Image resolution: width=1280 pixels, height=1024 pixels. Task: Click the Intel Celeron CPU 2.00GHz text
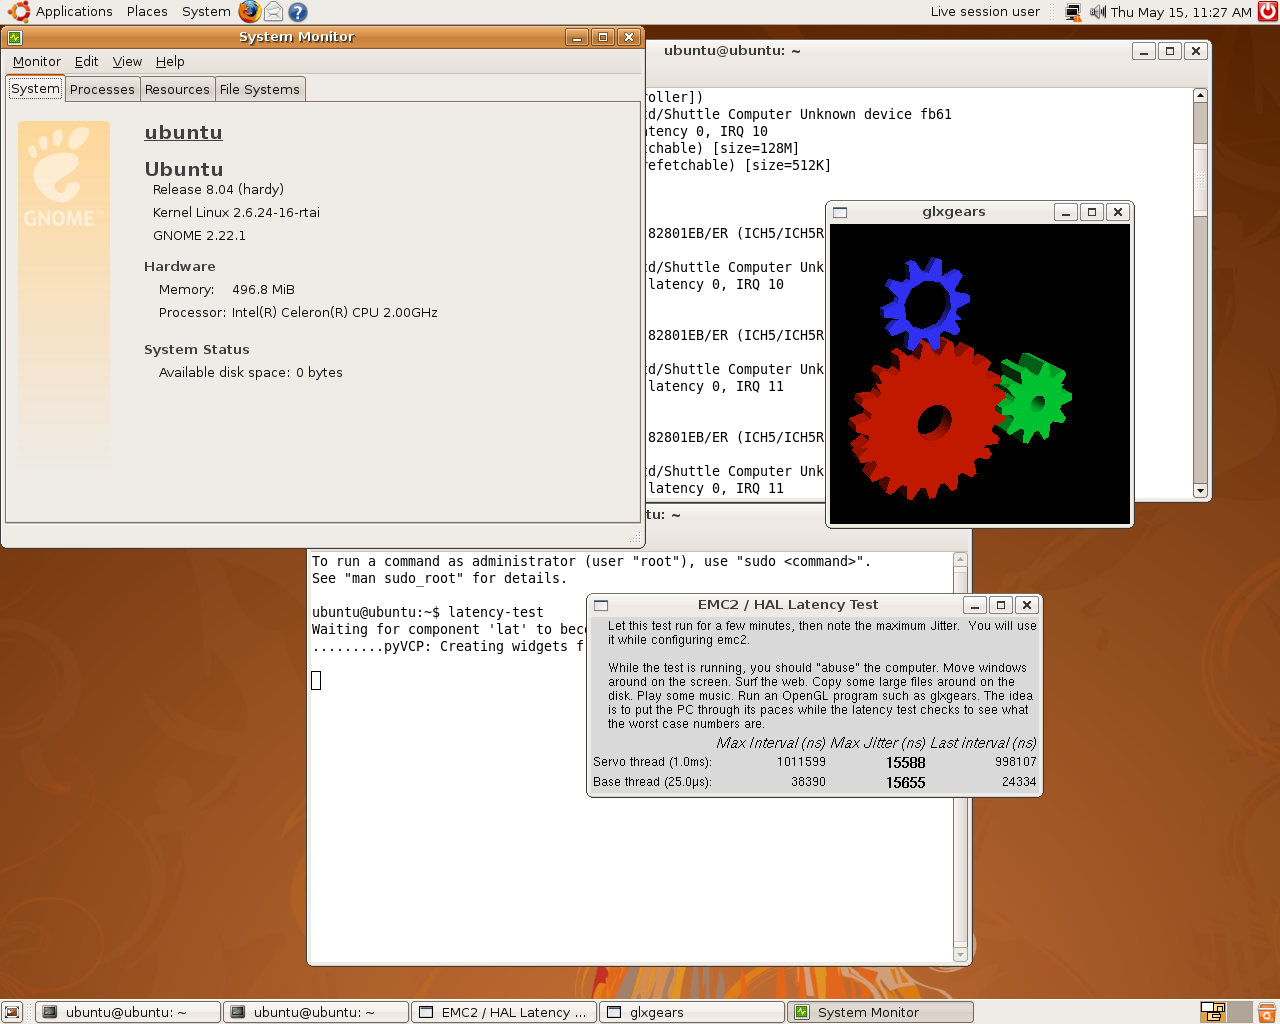point(334,312)
